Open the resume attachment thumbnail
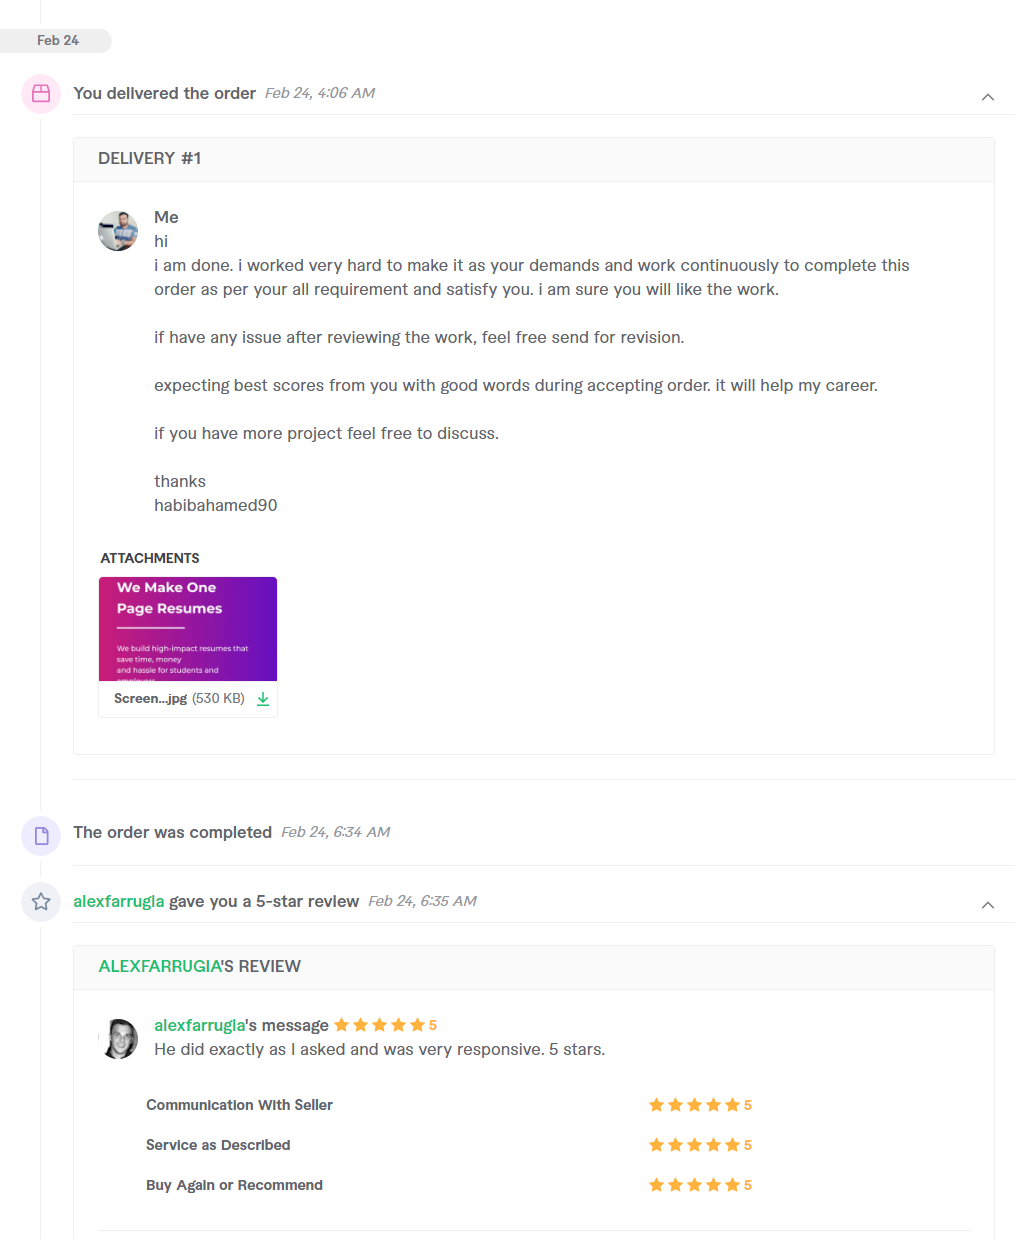 click(x=188, y=629)
